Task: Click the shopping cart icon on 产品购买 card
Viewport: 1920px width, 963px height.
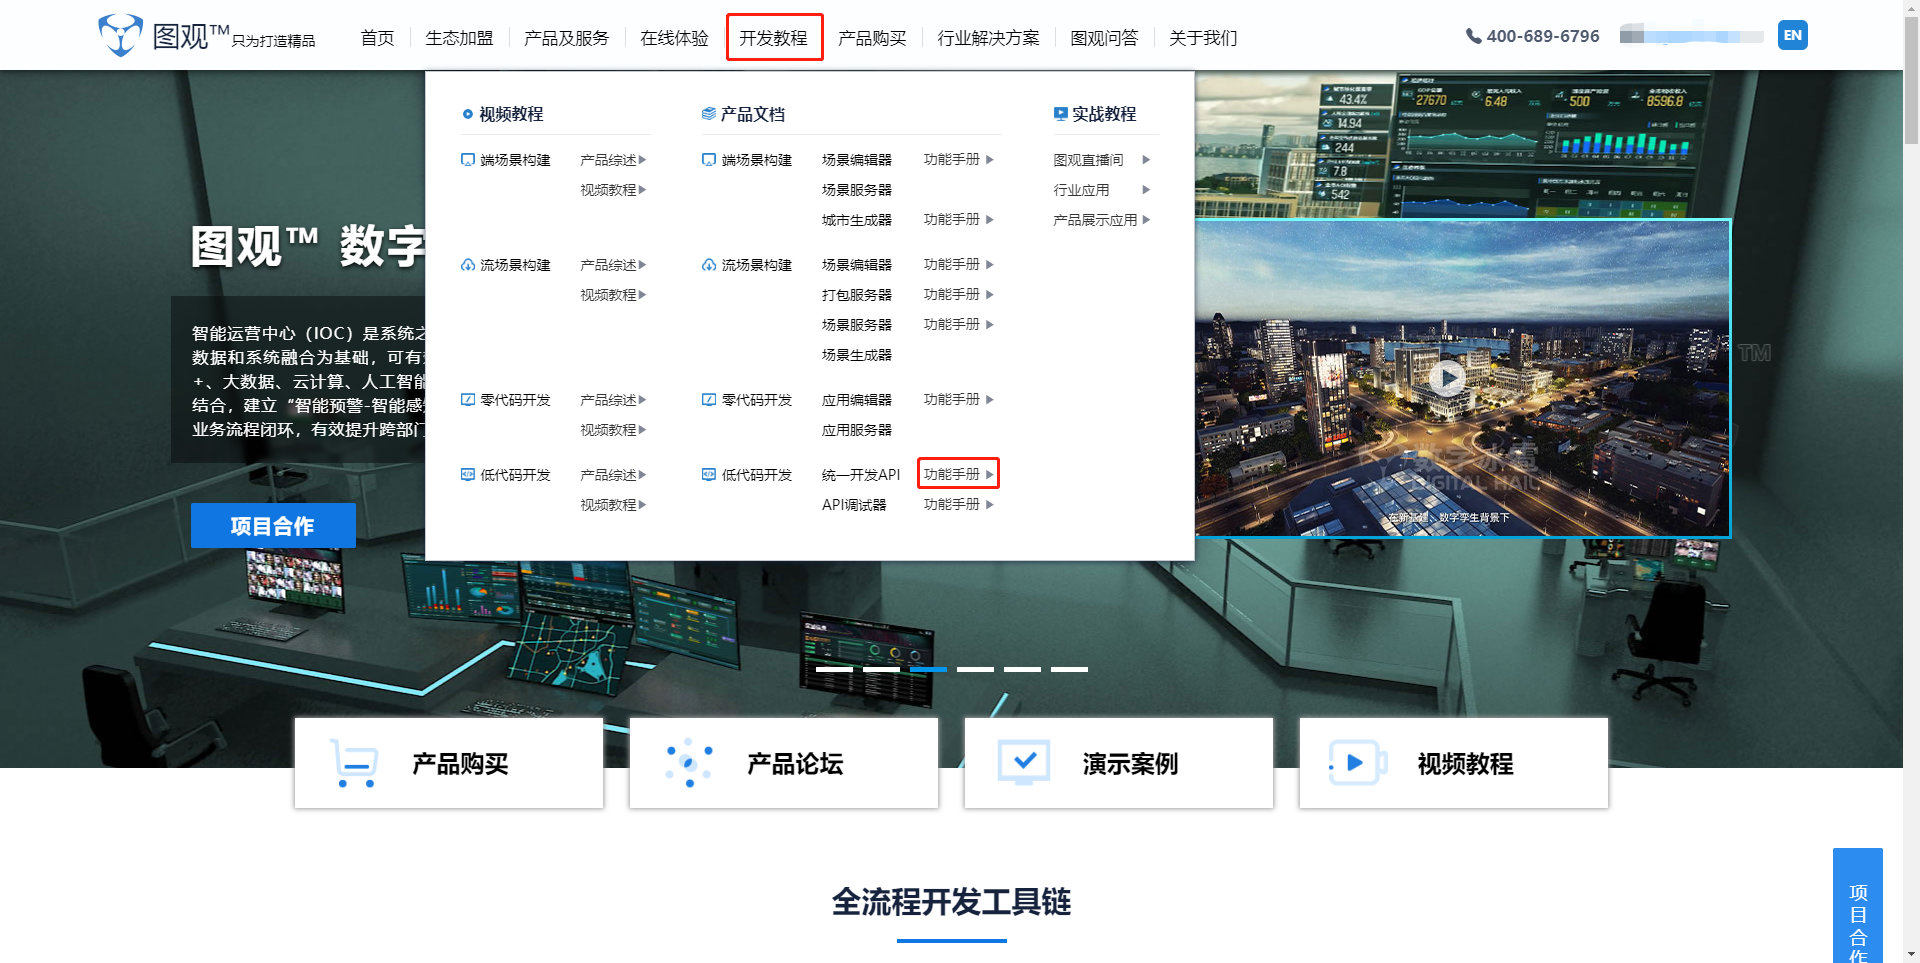Action: [x=353, y=763]
